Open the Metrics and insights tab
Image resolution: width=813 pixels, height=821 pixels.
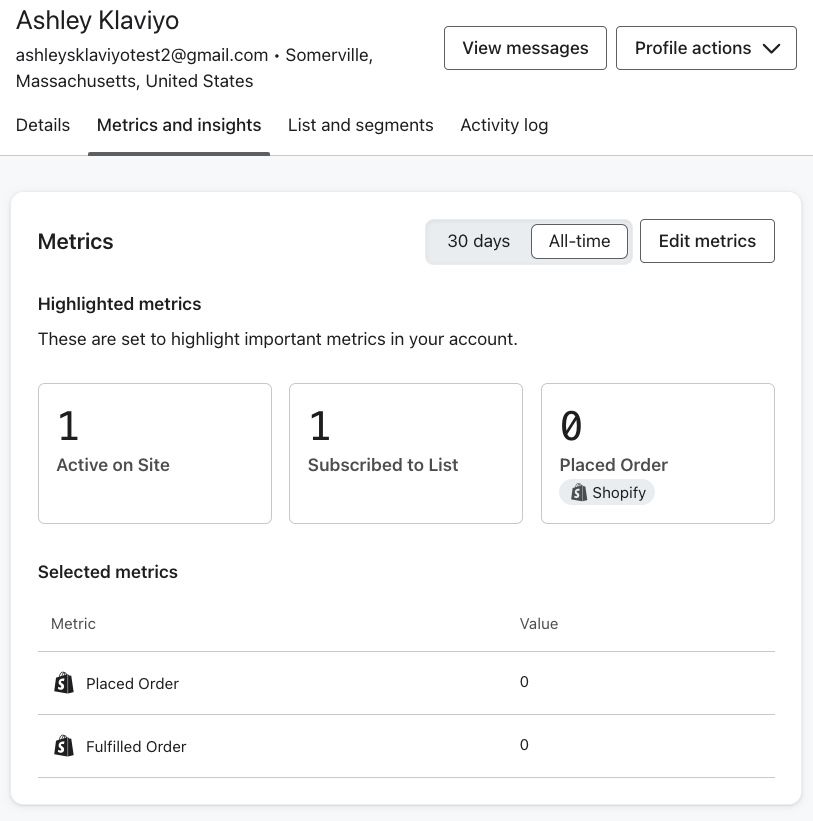tap(179, 125)
